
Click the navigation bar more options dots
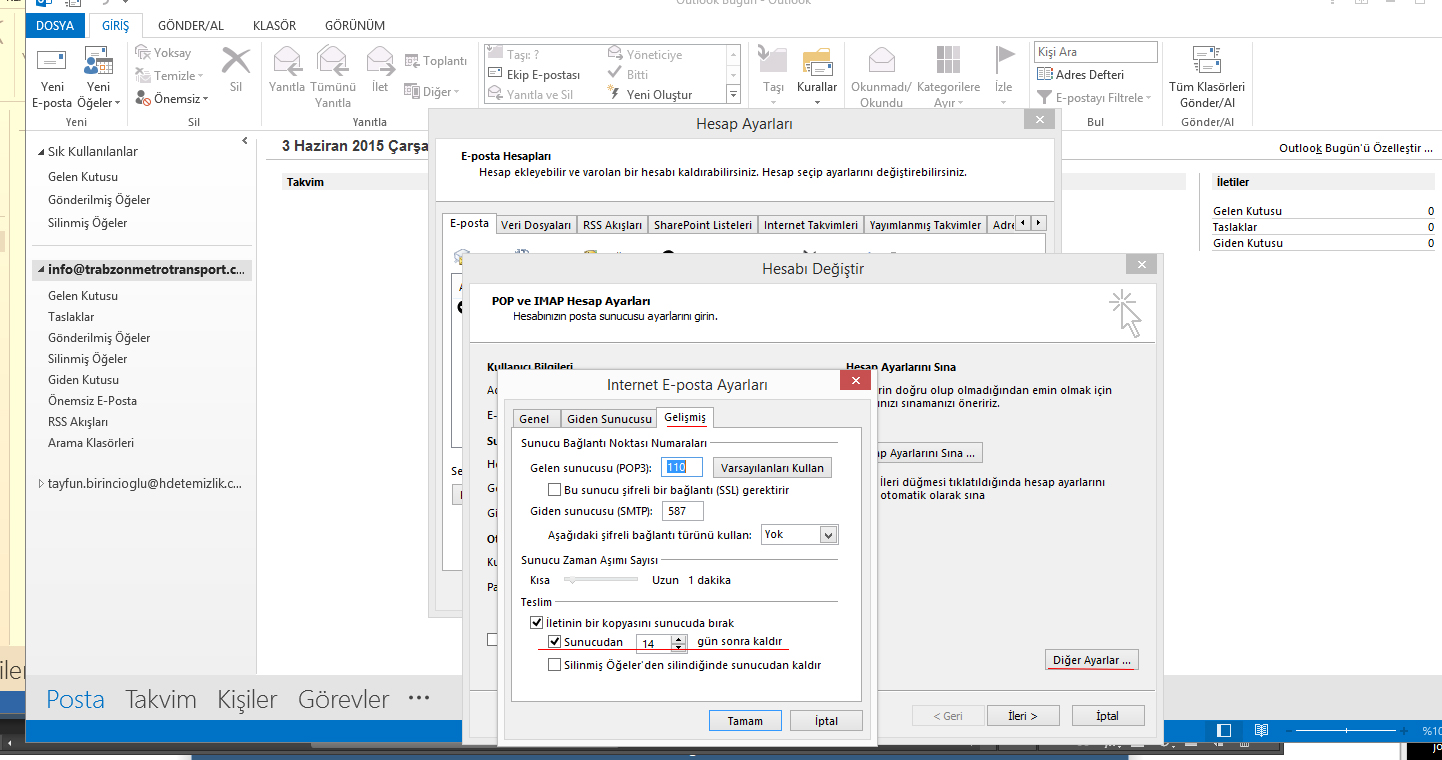click(x=419, y=698)
